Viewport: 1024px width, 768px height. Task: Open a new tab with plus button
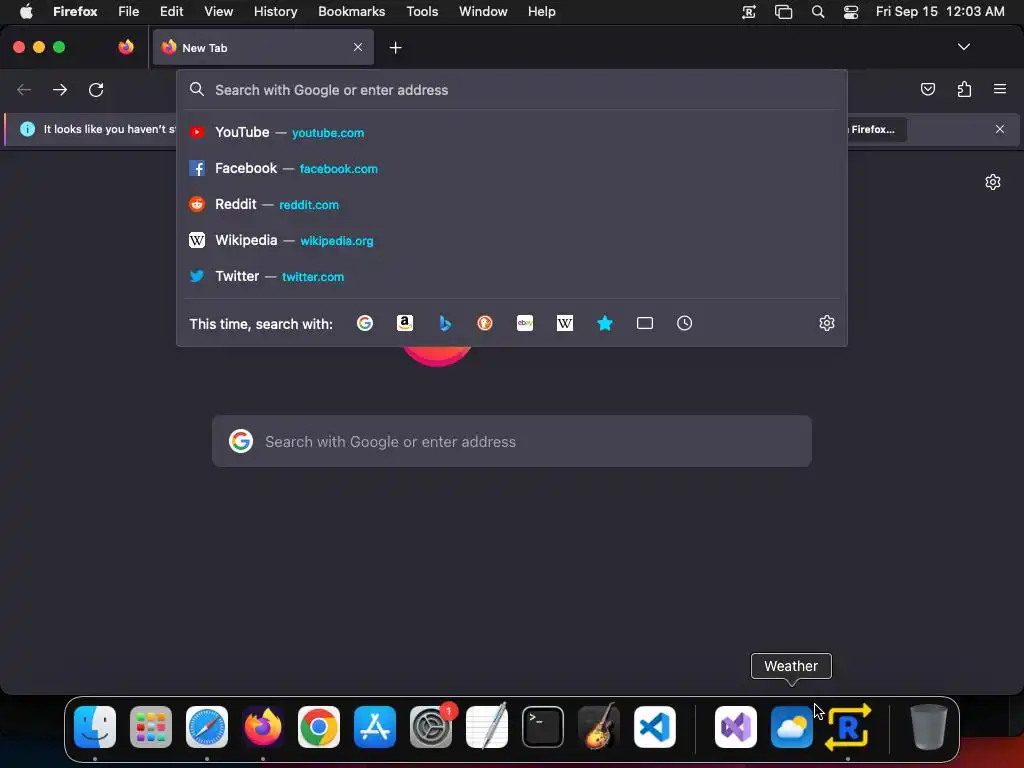[x=396, y=48]
